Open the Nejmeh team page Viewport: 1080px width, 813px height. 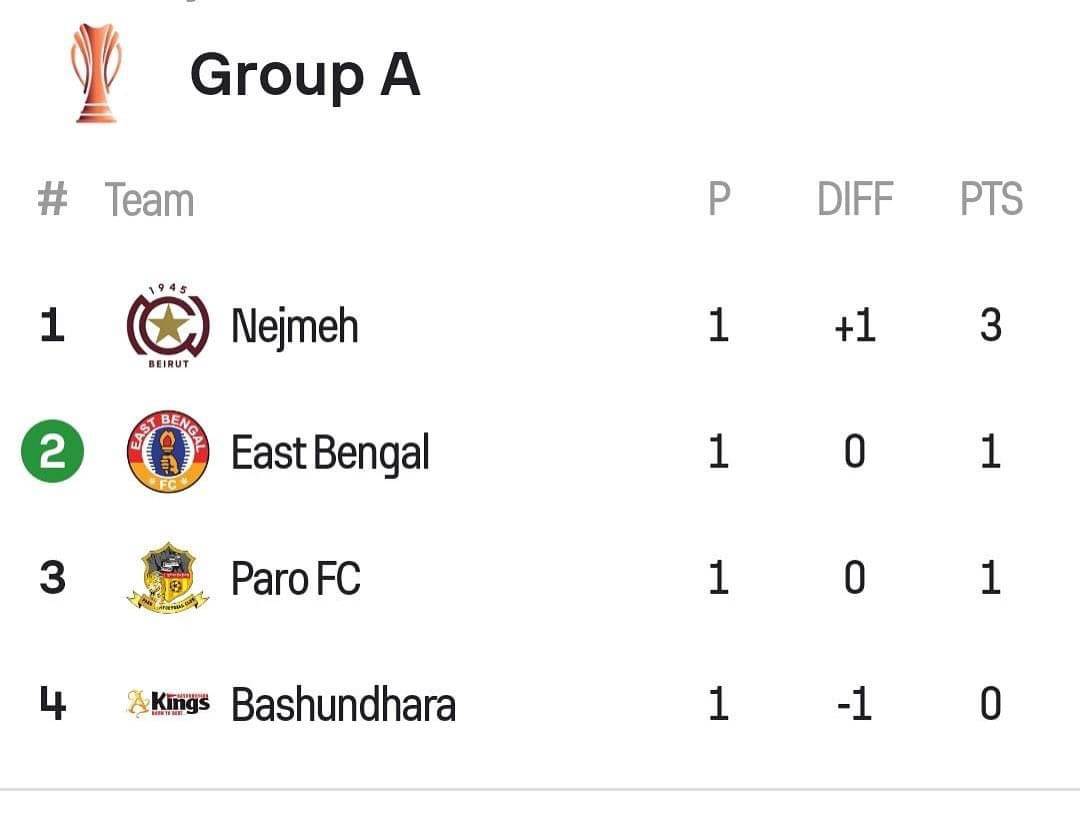[x=294, y=326]
